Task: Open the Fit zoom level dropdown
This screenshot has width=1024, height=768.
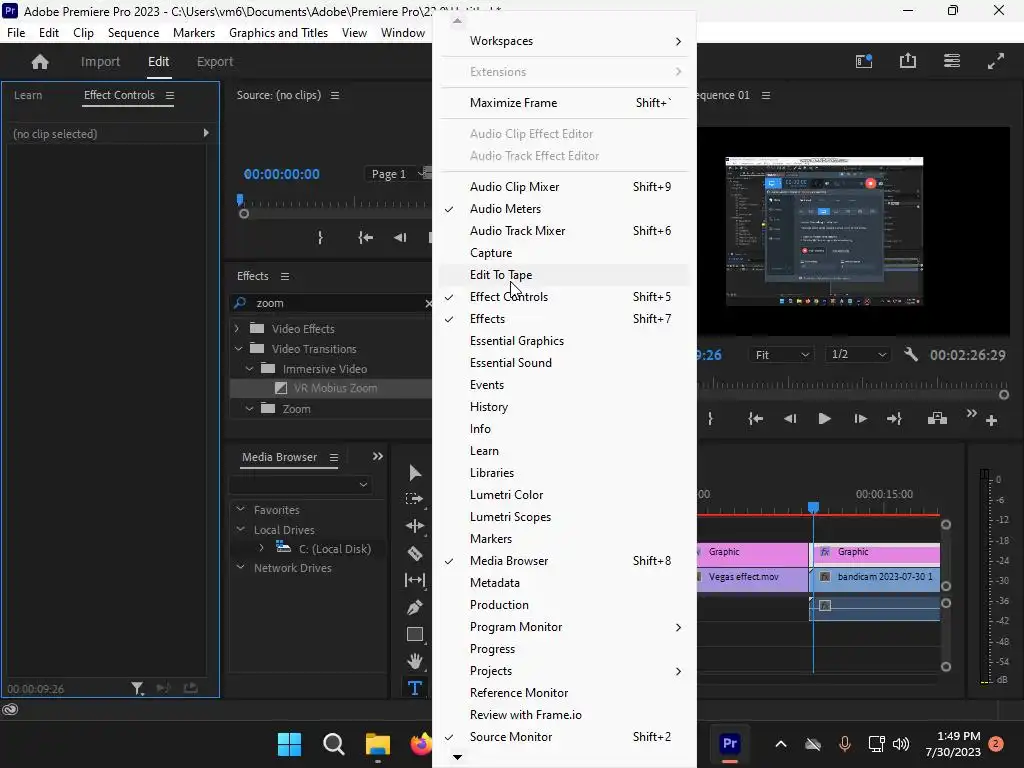Action: [782, 355]
